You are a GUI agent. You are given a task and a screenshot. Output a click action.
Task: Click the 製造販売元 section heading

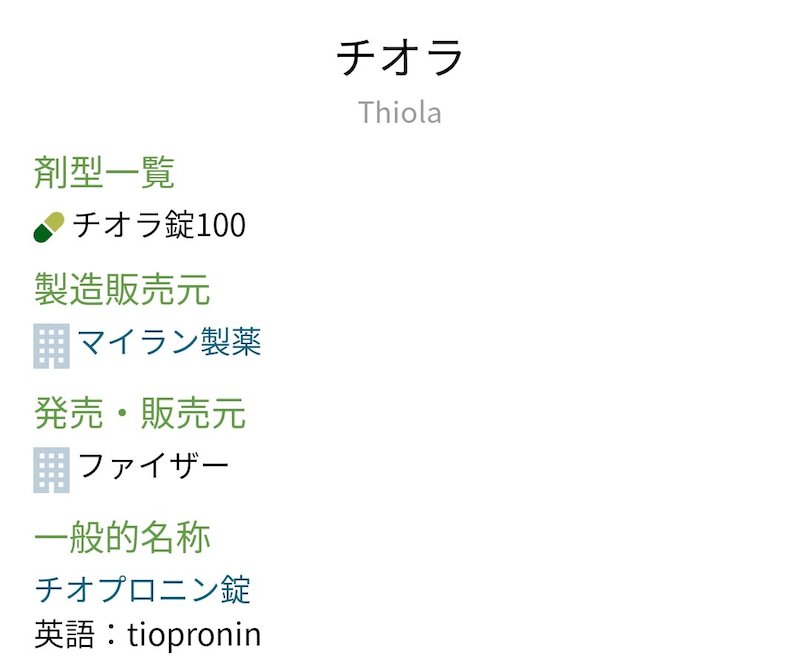[122, 290]
